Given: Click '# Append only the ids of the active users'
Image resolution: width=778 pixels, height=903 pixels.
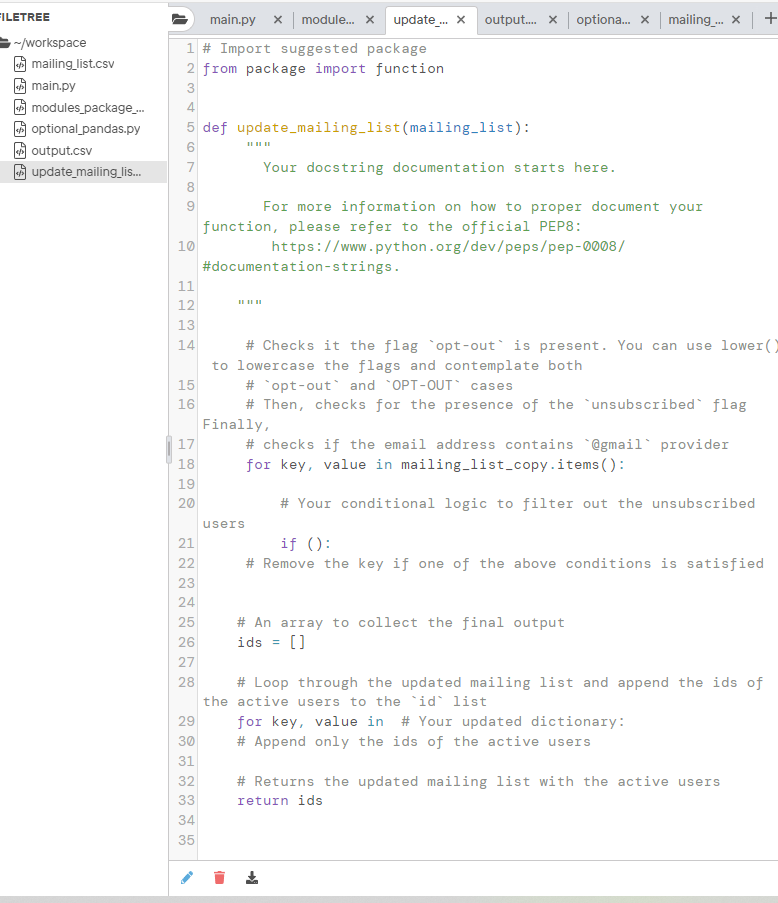Looking at the screenshot, I should click(x=414, y=741).
